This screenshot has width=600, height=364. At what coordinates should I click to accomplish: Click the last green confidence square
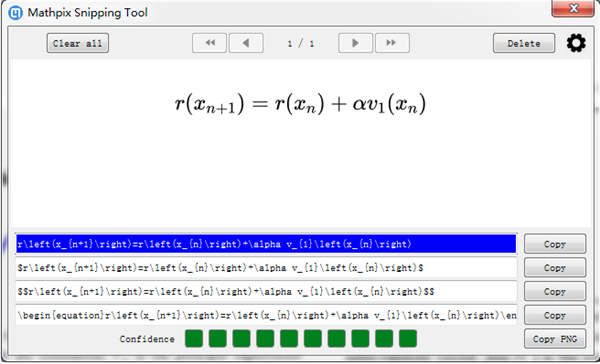point(408,339)
